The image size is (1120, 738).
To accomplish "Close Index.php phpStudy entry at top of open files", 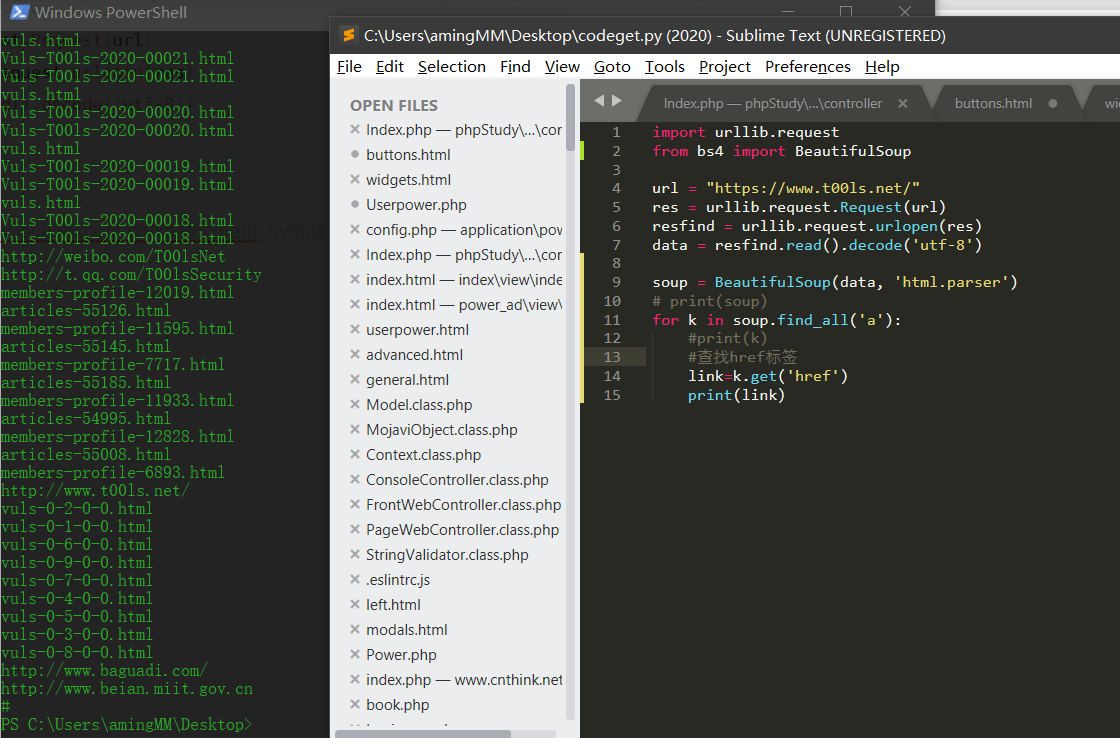I will click(x=355, y=129).
